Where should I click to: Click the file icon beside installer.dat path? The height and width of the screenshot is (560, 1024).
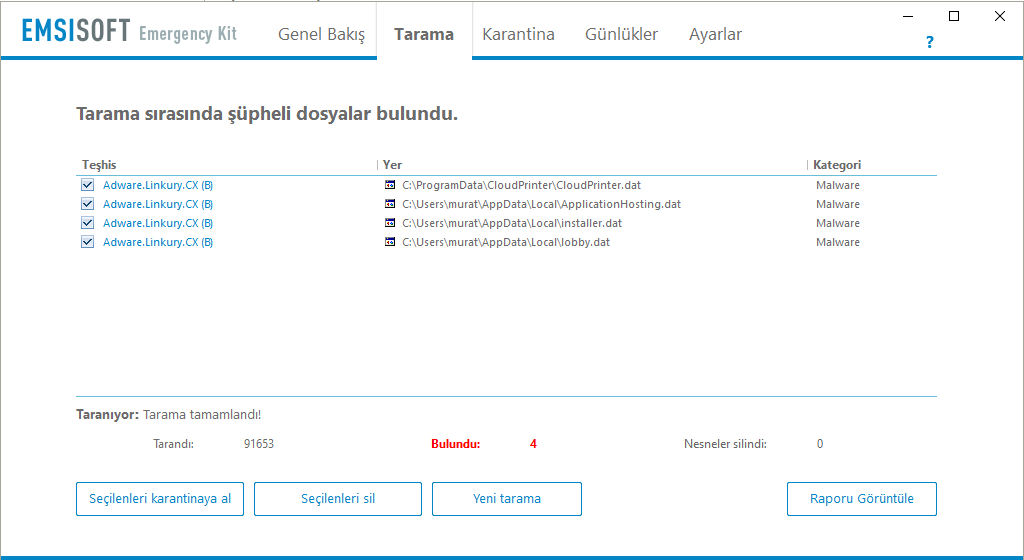(390, 223)
